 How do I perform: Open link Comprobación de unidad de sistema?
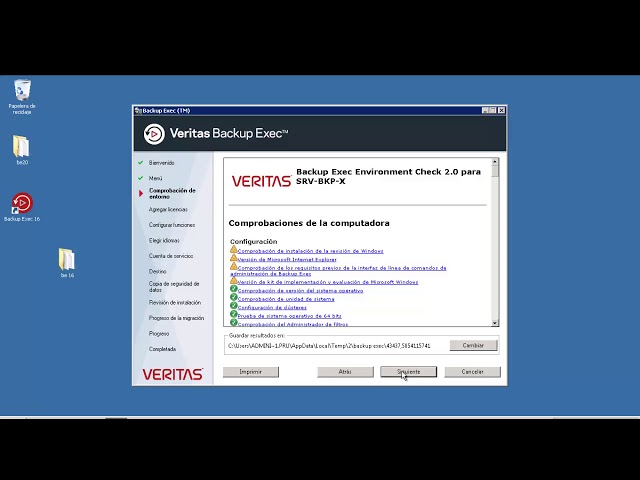[x=286, y=299]
